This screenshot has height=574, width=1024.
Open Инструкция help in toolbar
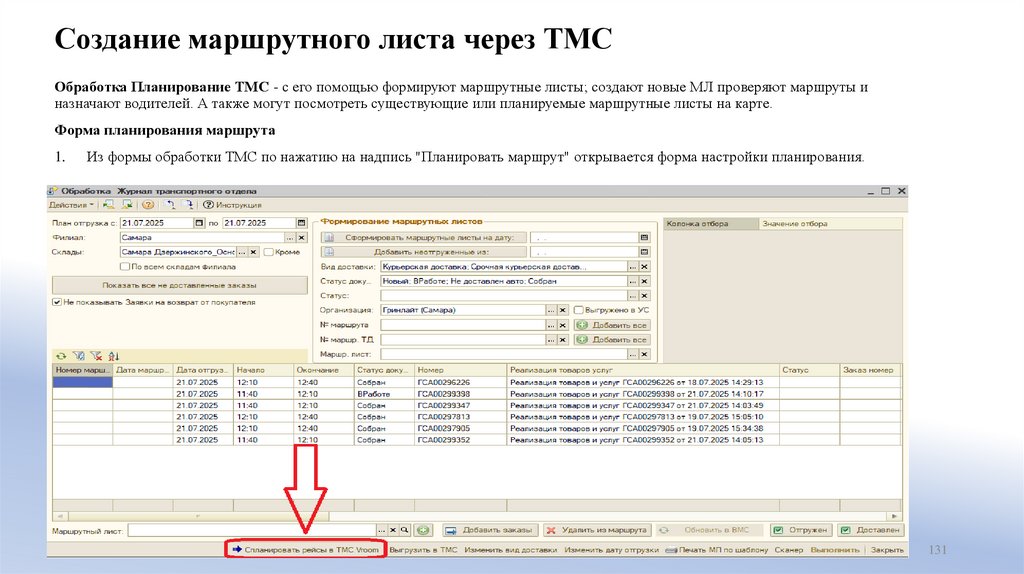click(x=232, y=205)
